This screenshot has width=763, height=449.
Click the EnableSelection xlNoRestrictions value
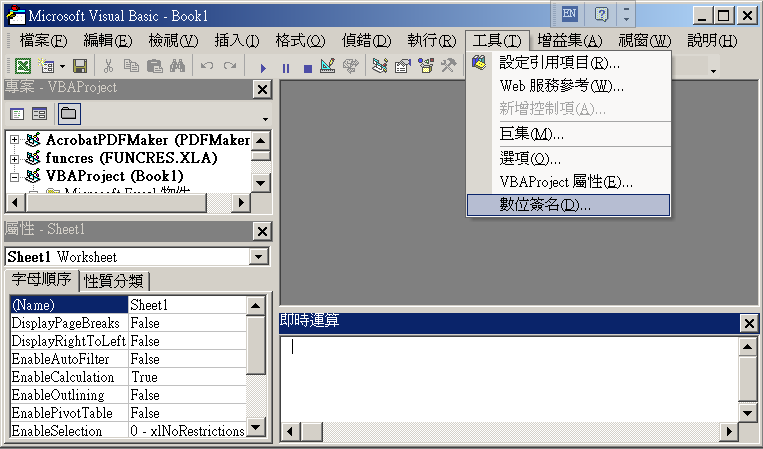[x=187, y=431]
